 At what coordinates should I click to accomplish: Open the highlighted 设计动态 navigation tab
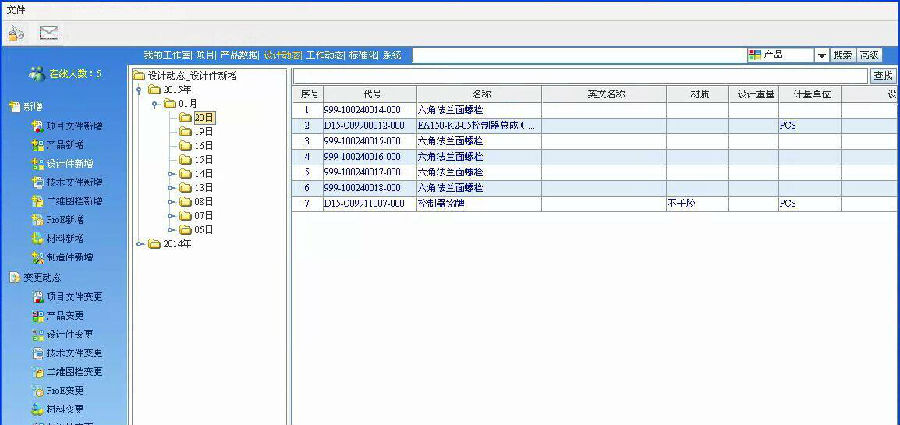[x=282, y=56]
